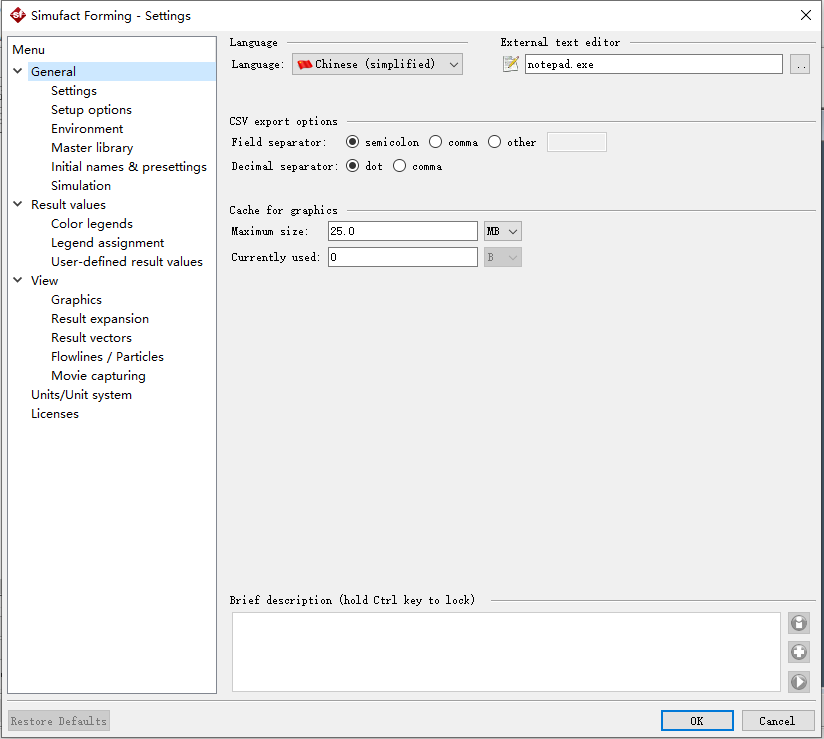Click the 'Menu' heading above the tree
This screenshot has width=824, height=739.
point(28,49)
